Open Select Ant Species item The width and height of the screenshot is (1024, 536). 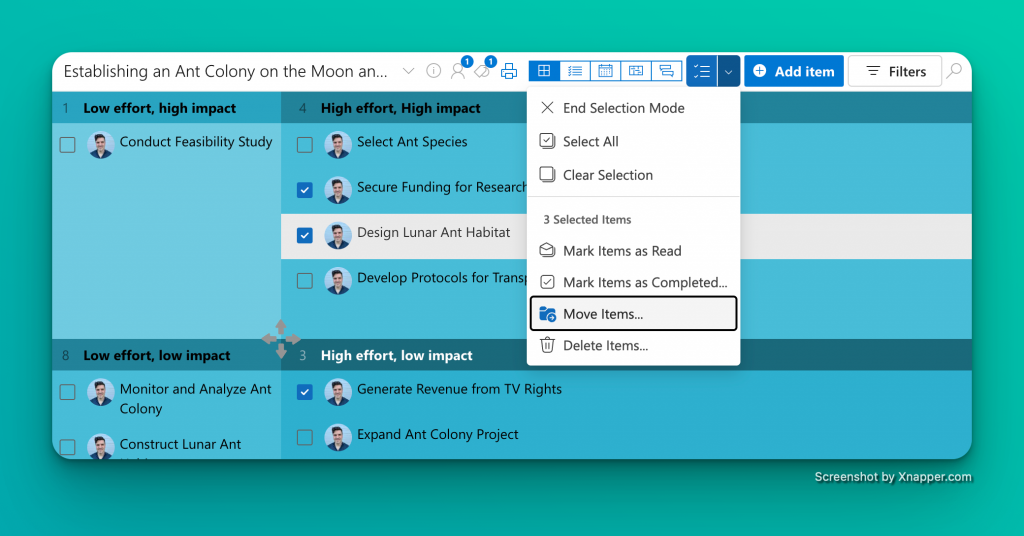coord(412,142)
